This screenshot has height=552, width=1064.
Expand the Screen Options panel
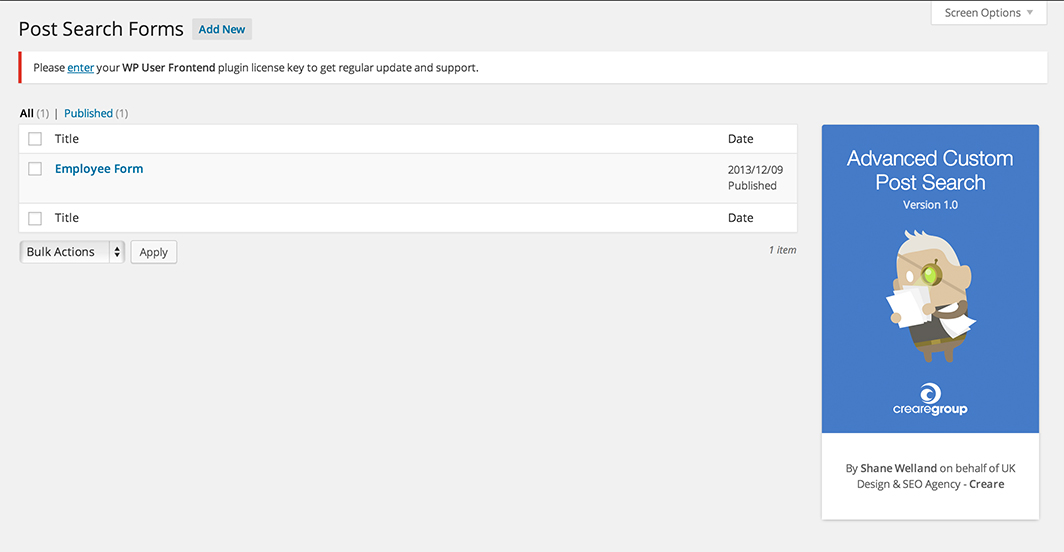pos(989,13)
